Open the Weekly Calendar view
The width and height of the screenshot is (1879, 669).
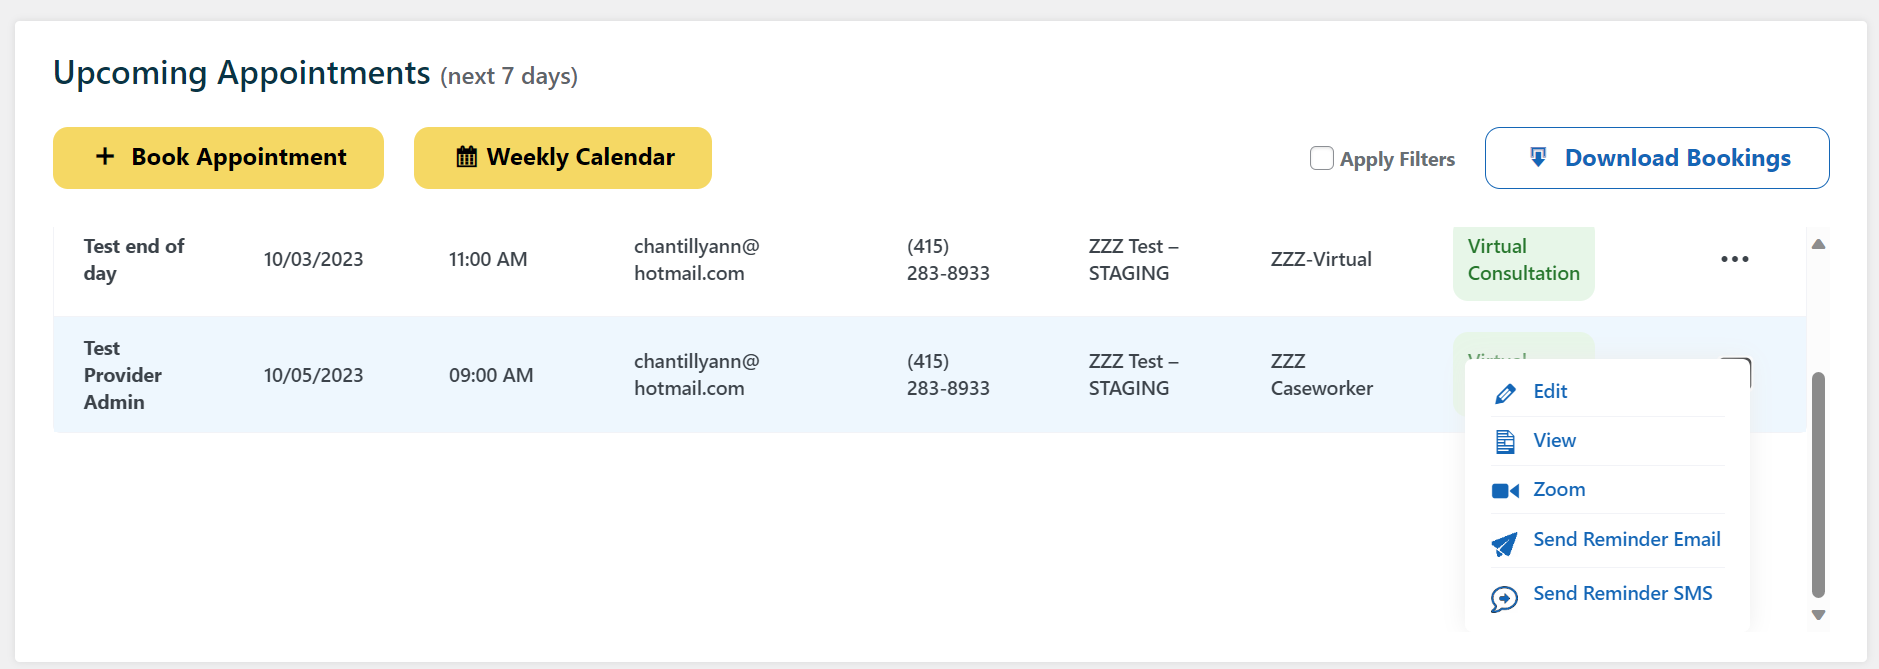(x=563, y=158)
